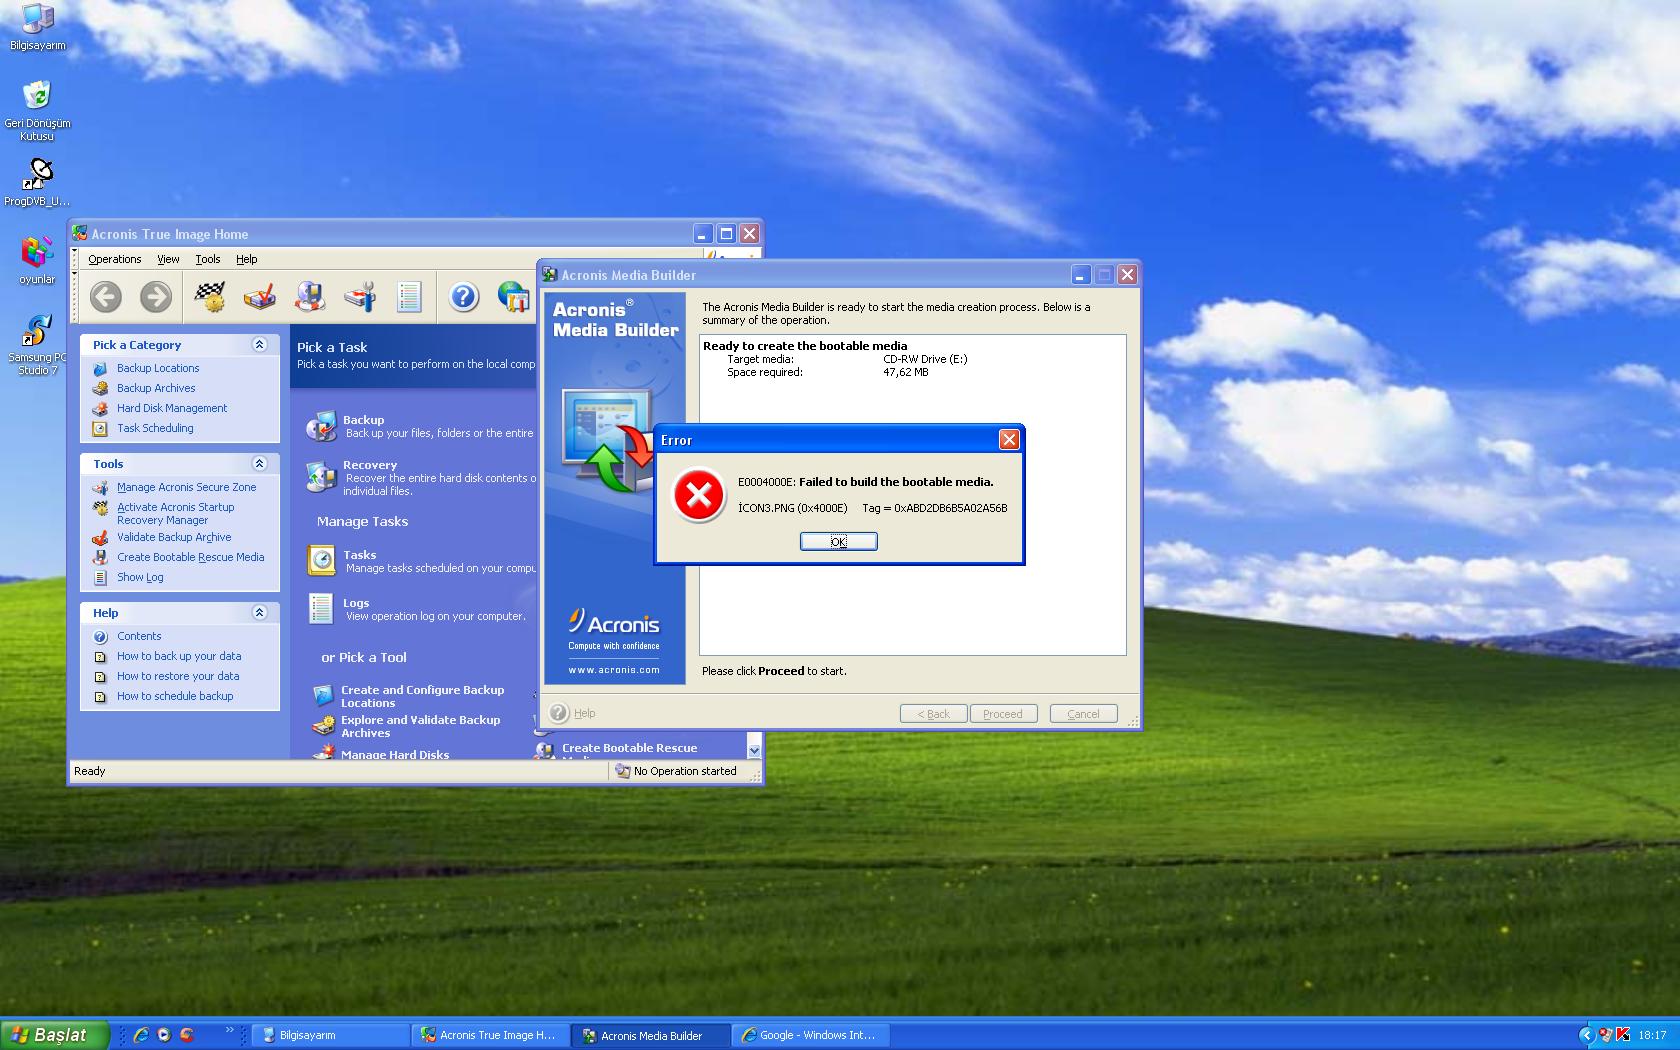Click the Back navigation arrow in toolbar

click(x=106, y=296)
